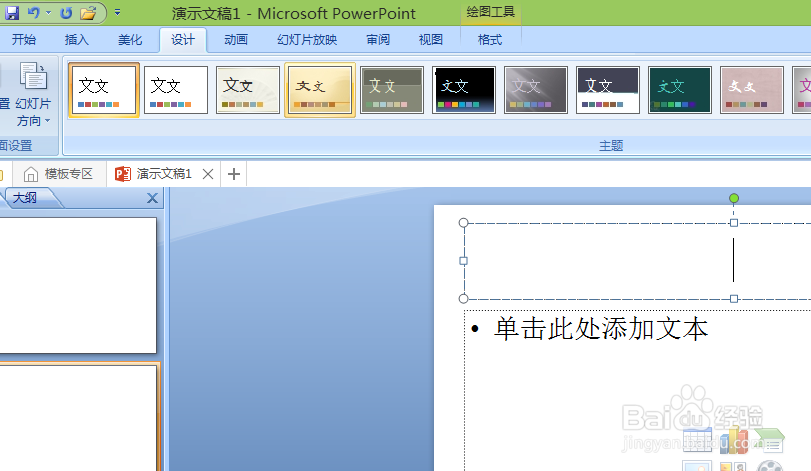Click the Insert SmartArt icon in content placeholder
The width and height of the screenshot is (811, 471).
[x=770, y=440]
